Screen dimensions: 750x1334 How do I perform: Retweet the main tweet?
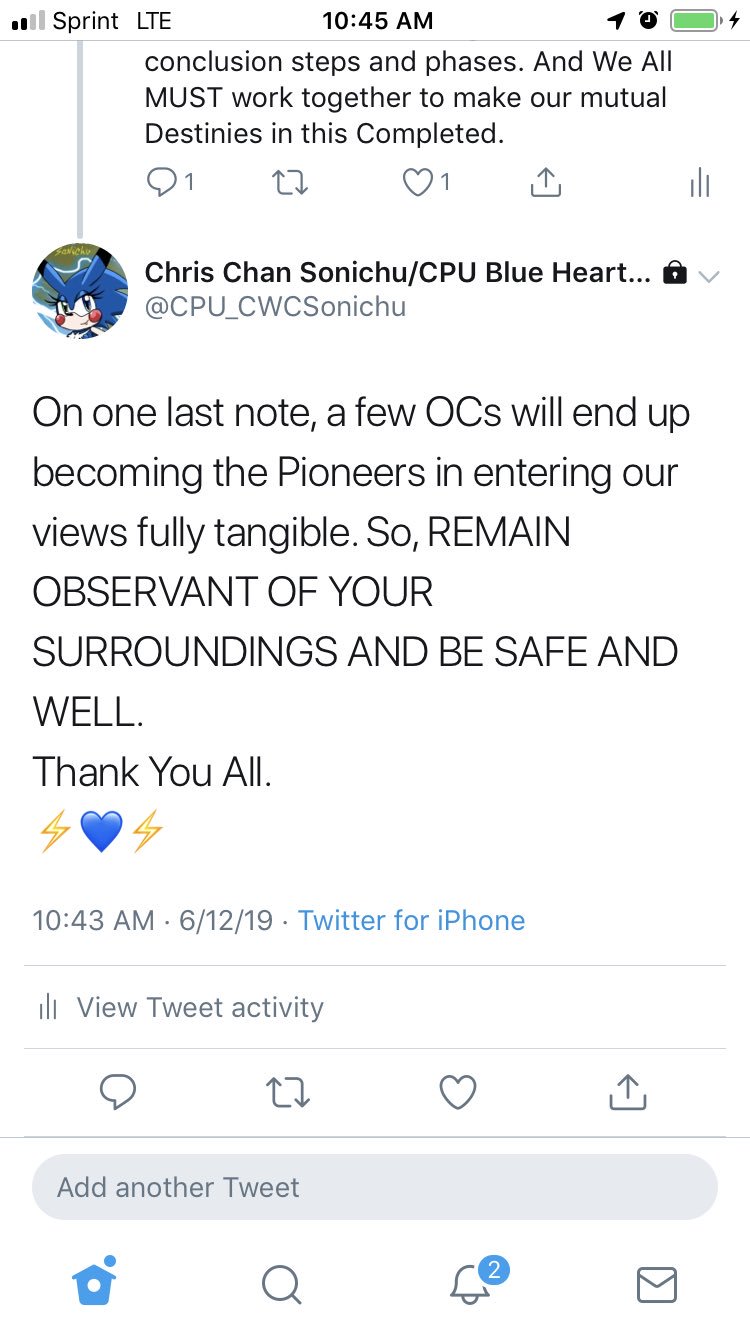coord(289,1092)
